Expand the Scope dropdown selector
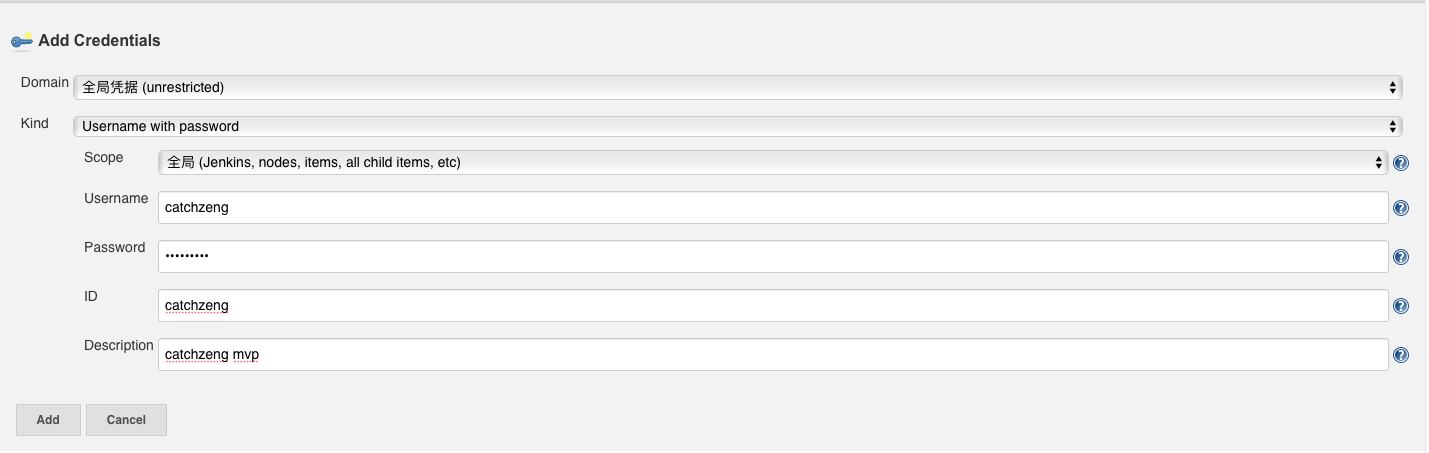This screenshot has width=1429, height=453. [773, 162]
